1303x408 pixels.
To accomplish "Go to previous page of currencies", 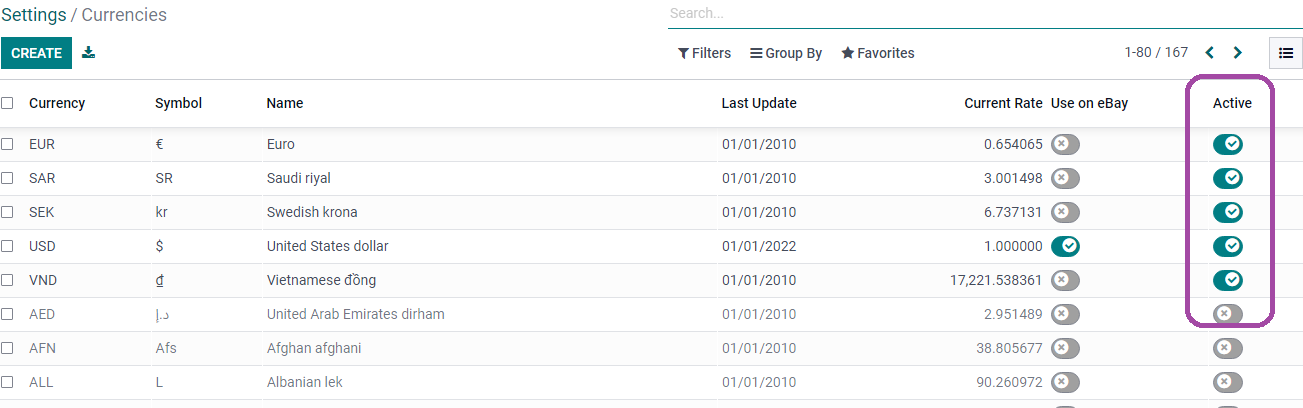I will (1210, 53).
